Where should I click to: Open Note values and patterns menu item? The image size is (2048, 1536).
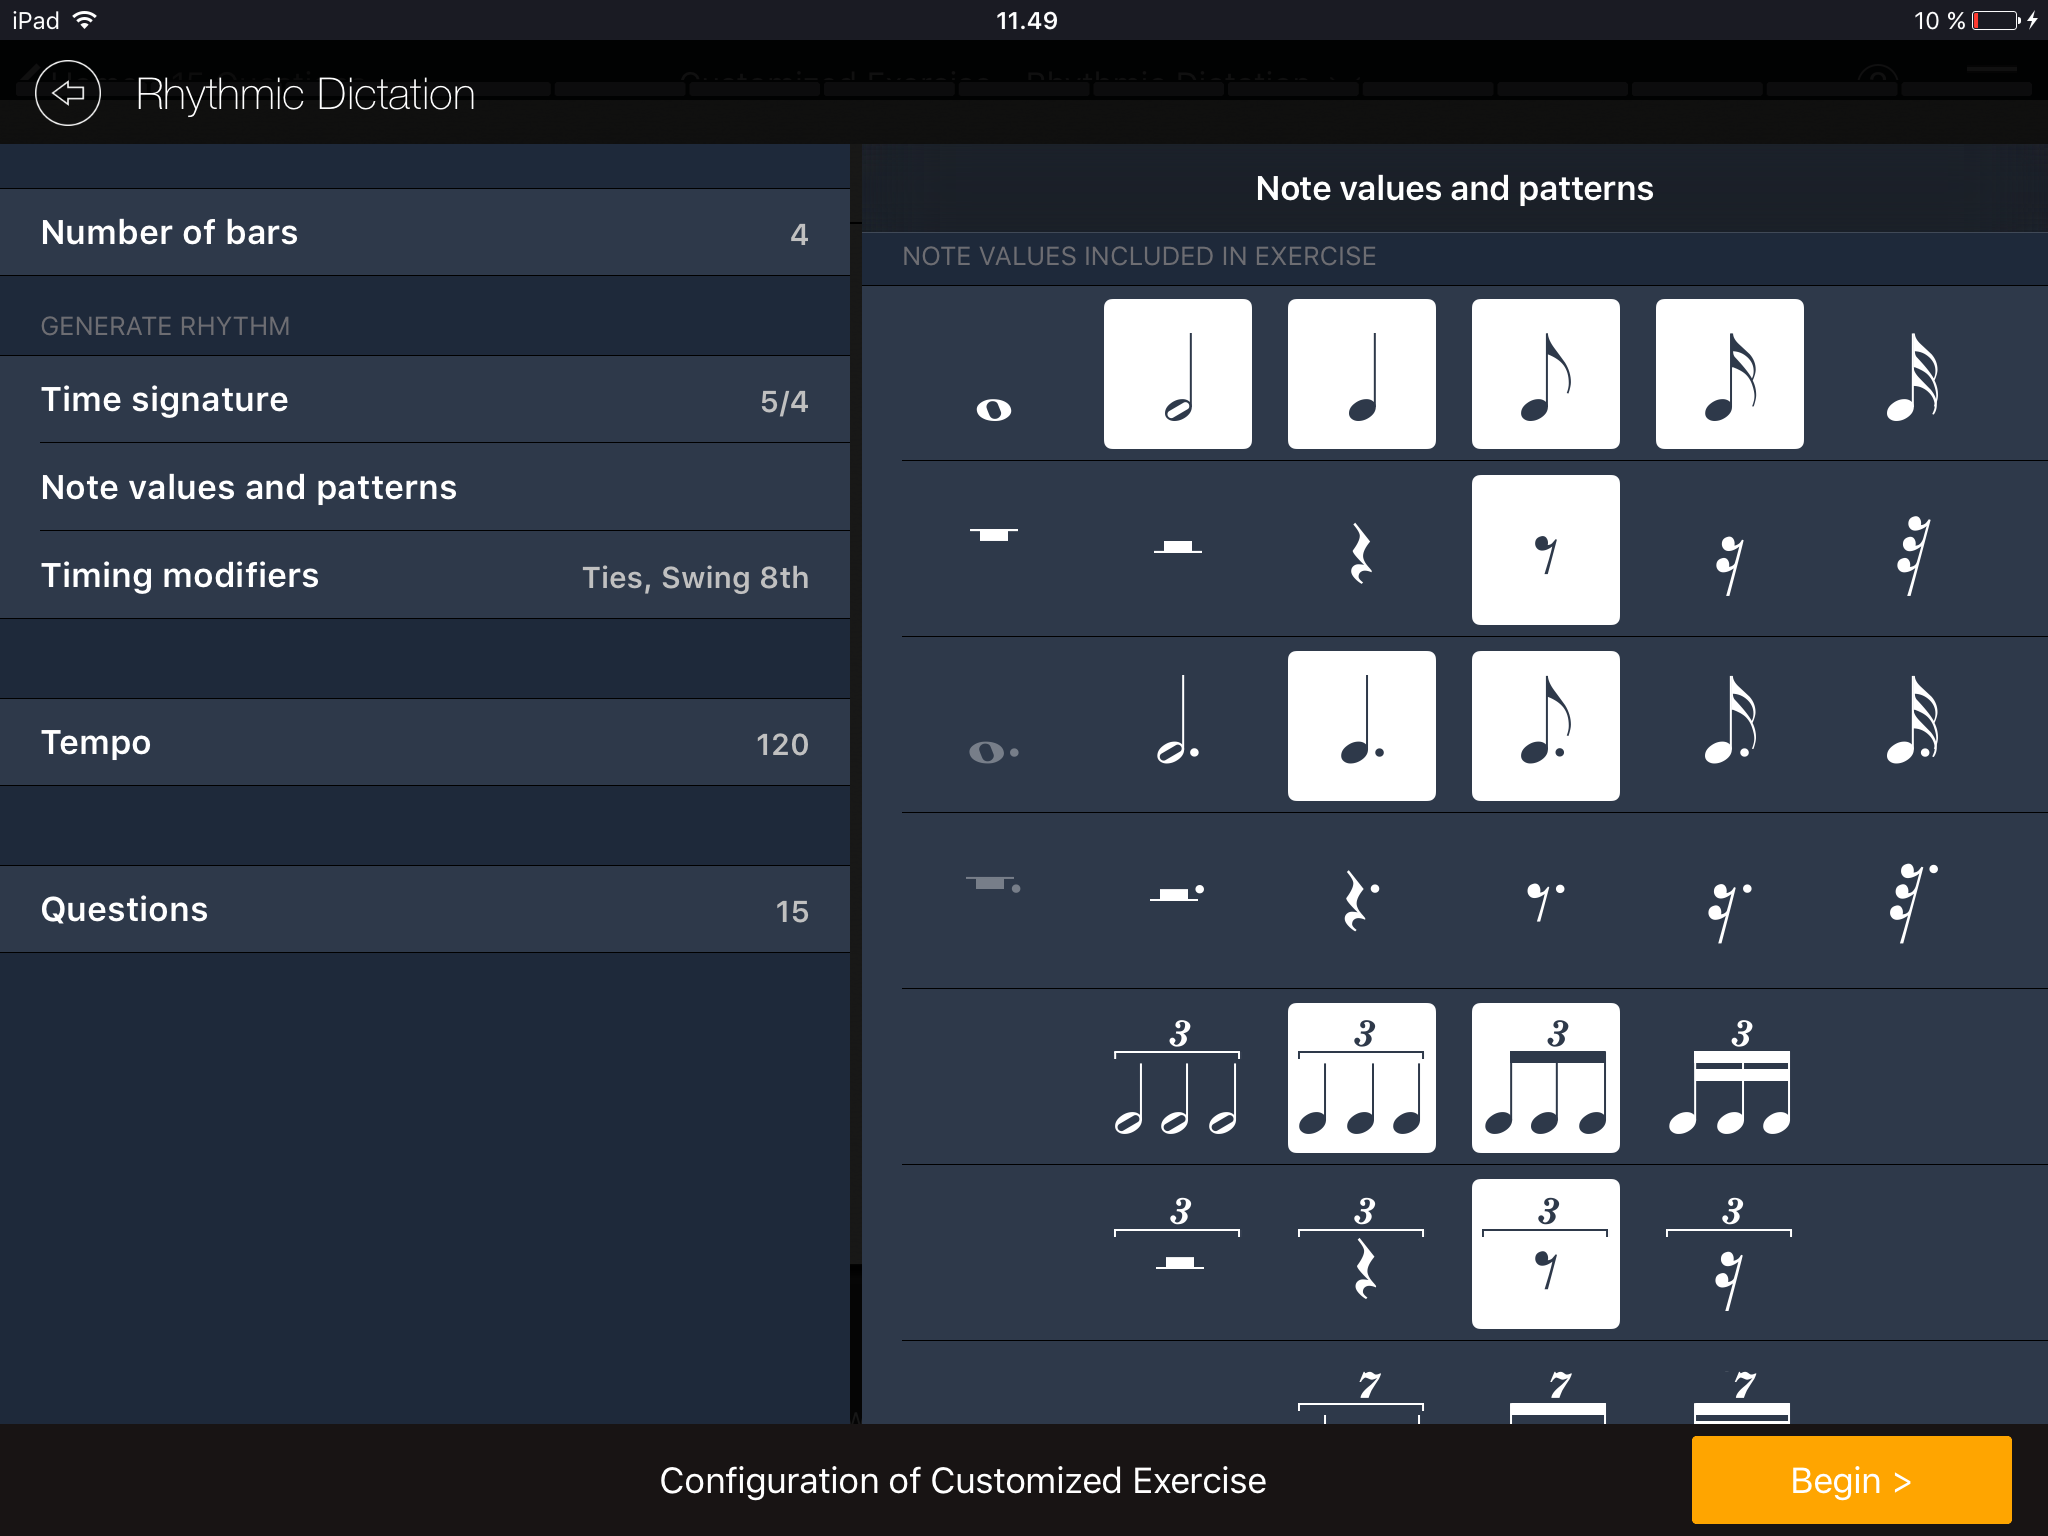click(x=425, y=488)
